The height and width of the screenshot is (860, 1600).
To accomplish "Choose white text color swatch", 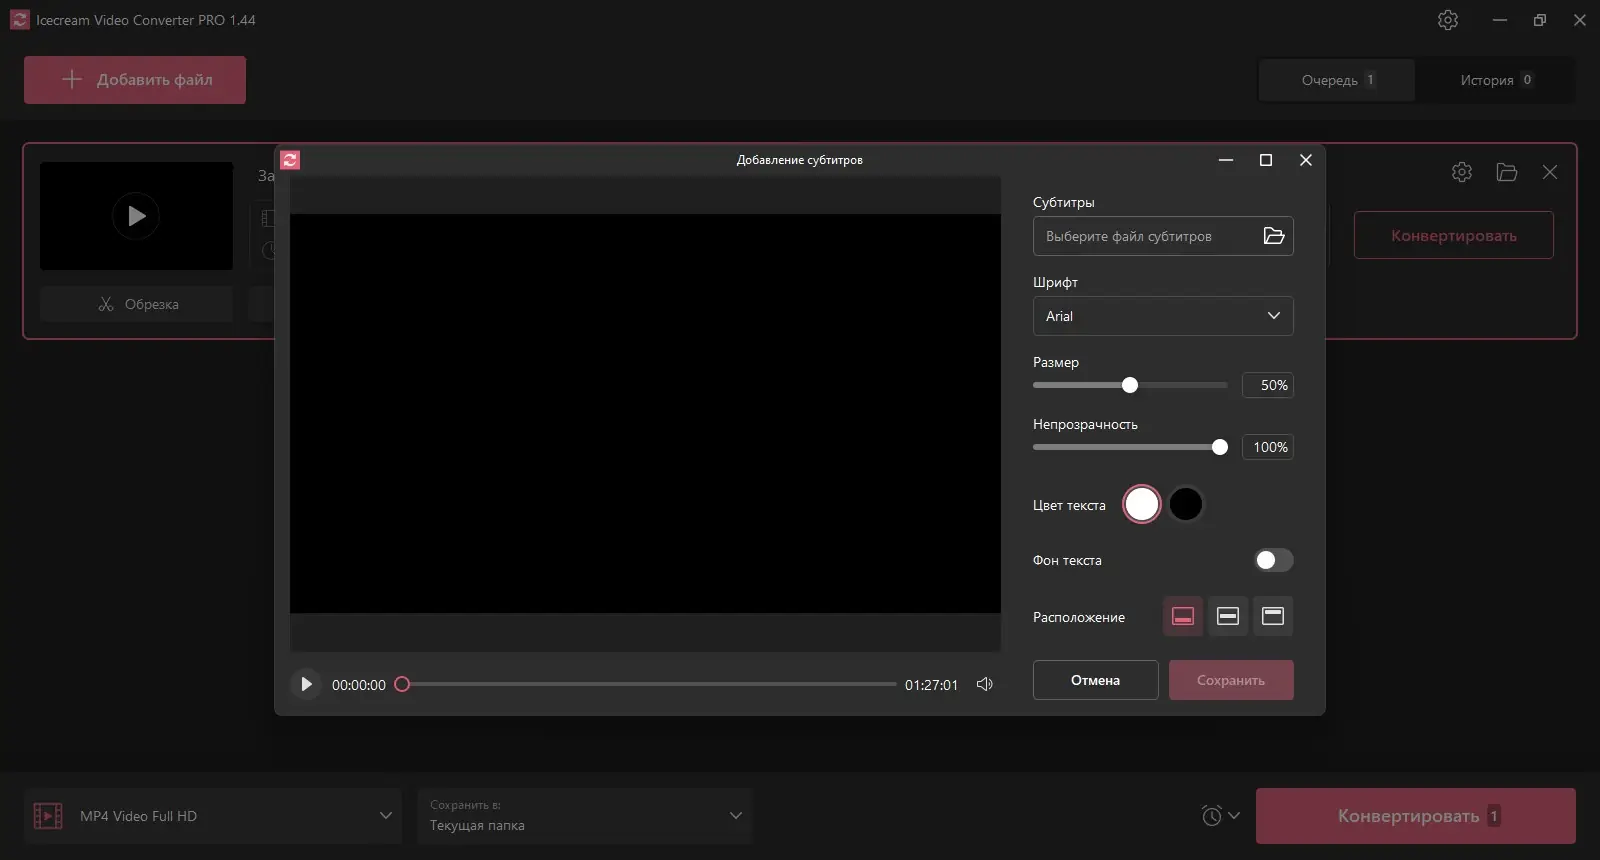I will pos(1142,504).
